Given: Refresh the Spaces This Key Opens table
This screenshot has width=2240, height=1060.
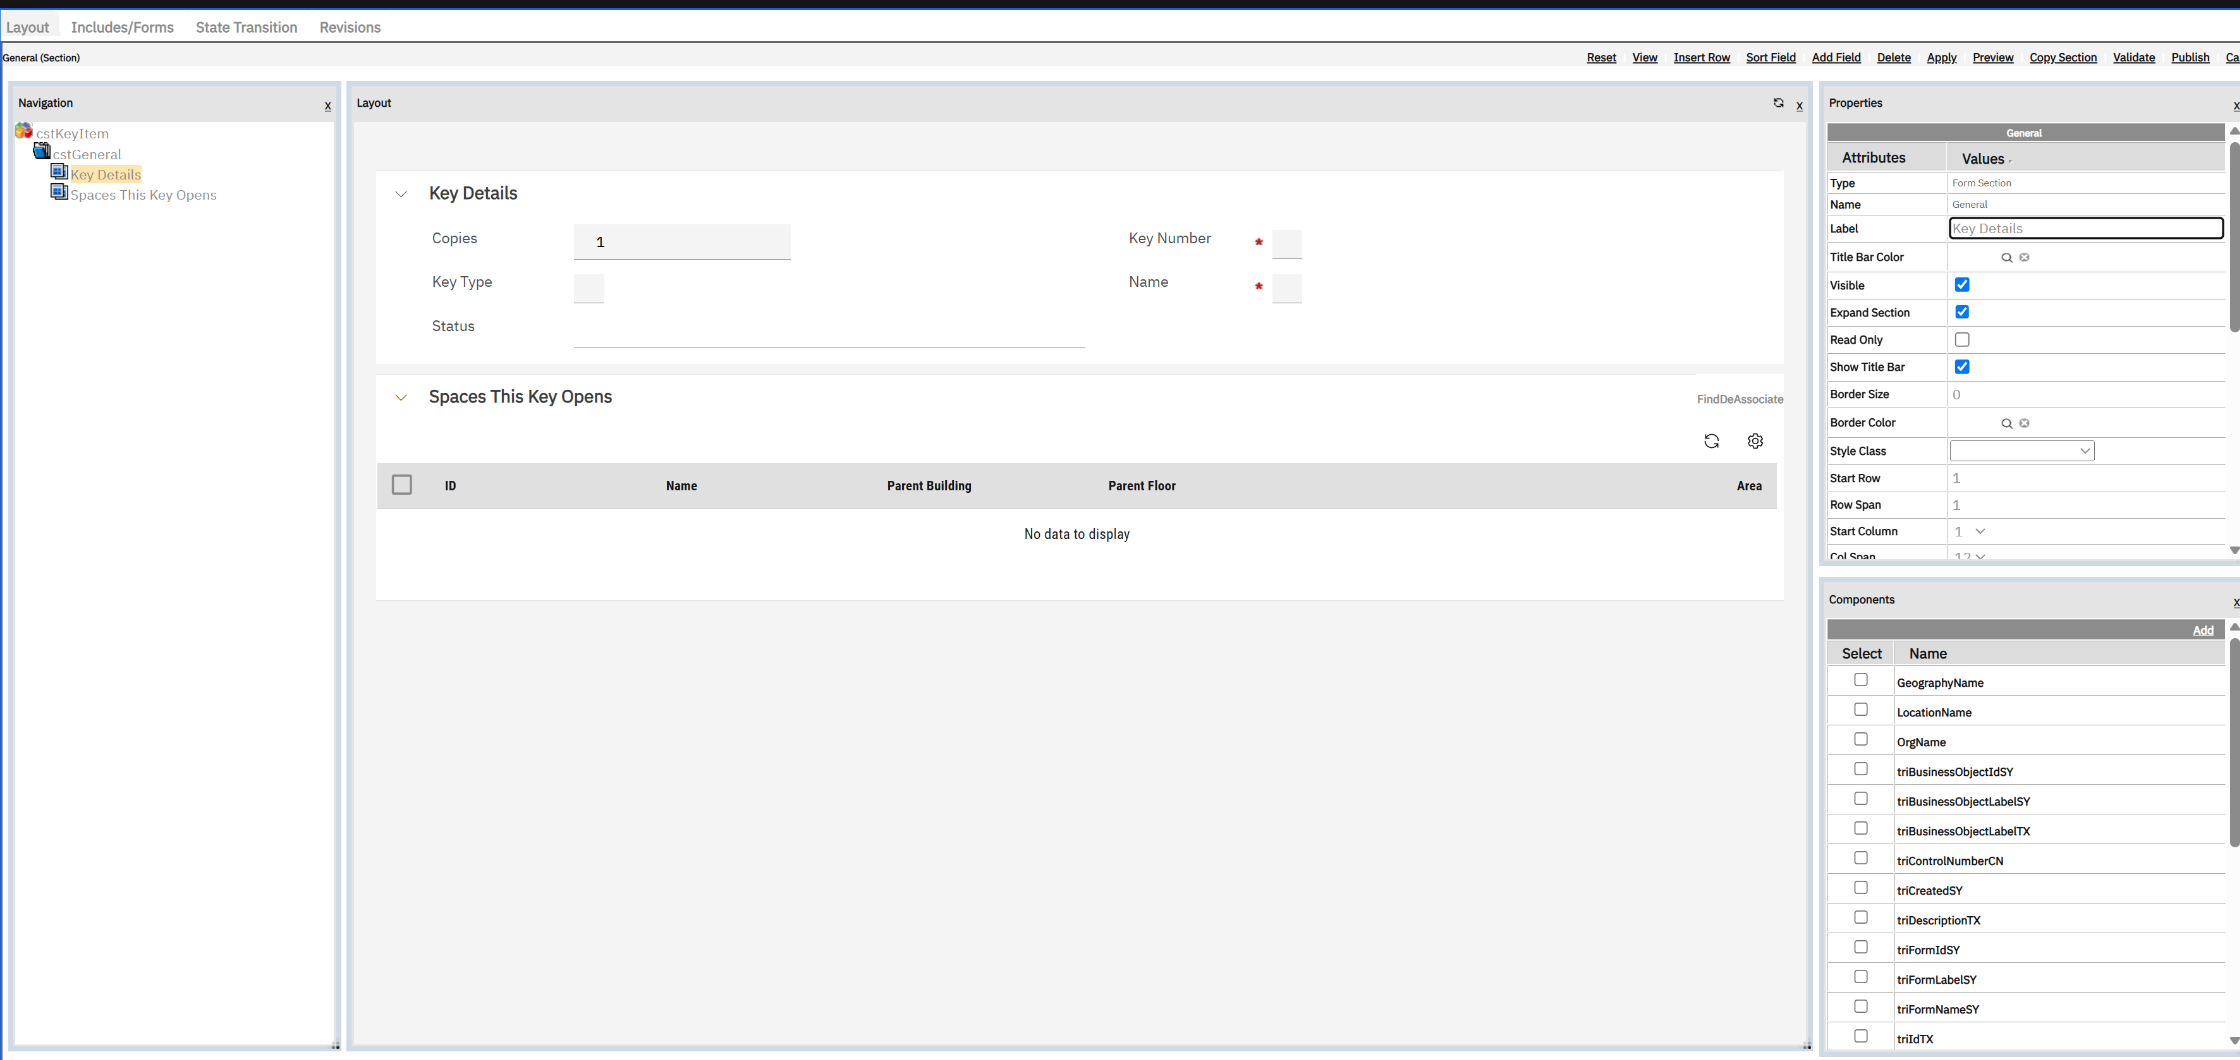Looking at the screenshot, I should (1712, 441).
